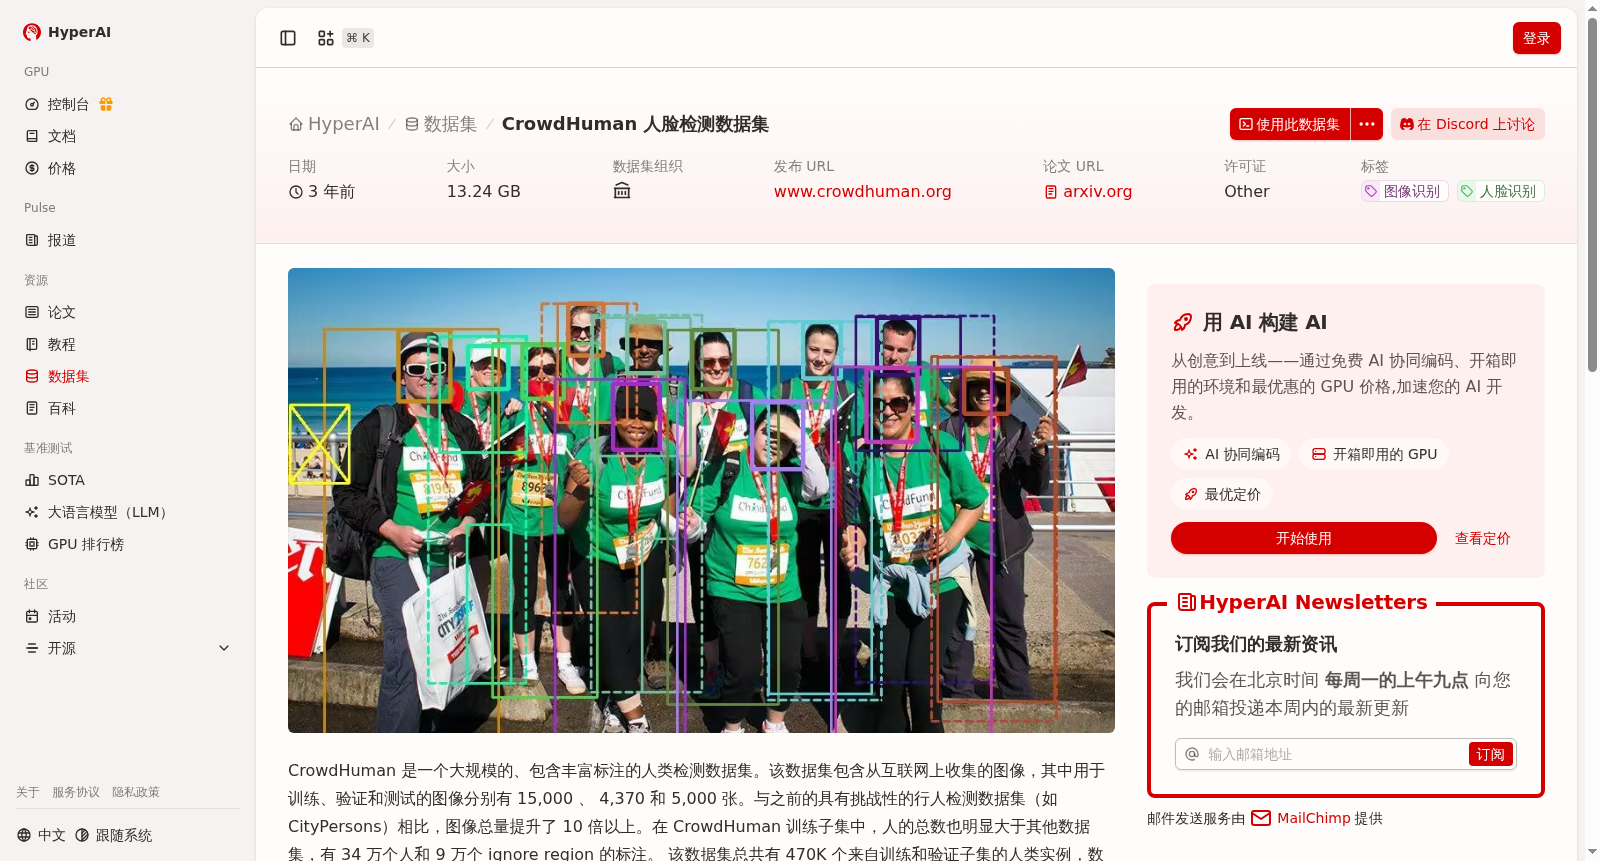Image resolution: width=1600 pixels, height=861 pixels.
Task: Click the Other license value
Action: point(1247,191)
